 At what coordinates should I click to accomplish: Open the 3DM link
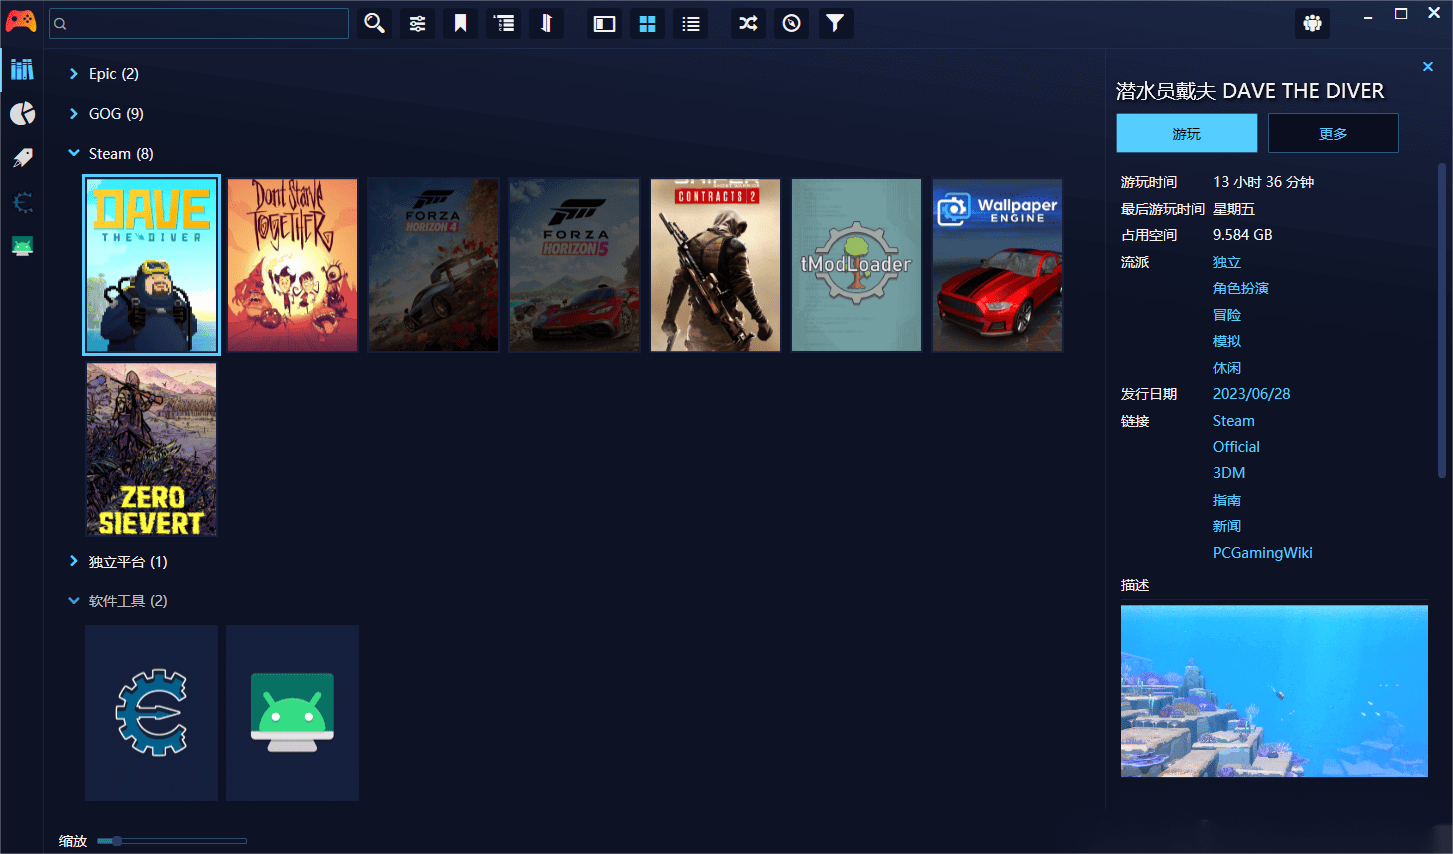[1229, 473]
